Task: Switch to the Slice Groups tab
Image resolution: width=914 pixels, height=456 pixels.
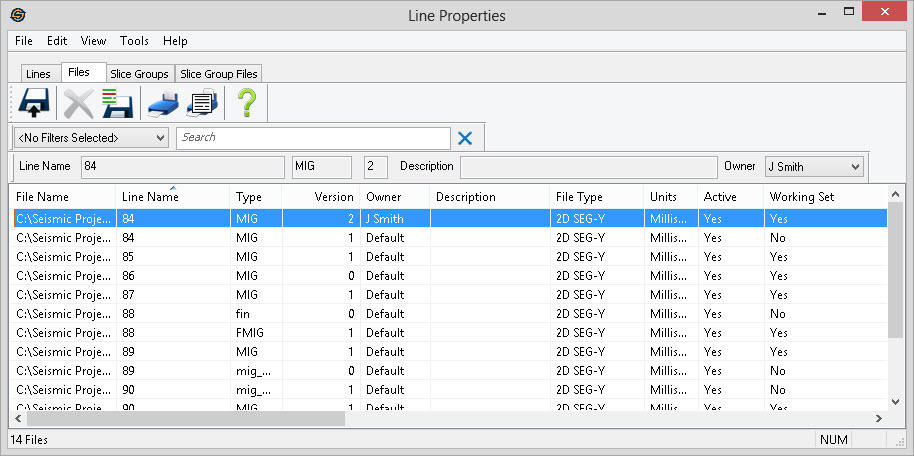Action: point(139,74)
